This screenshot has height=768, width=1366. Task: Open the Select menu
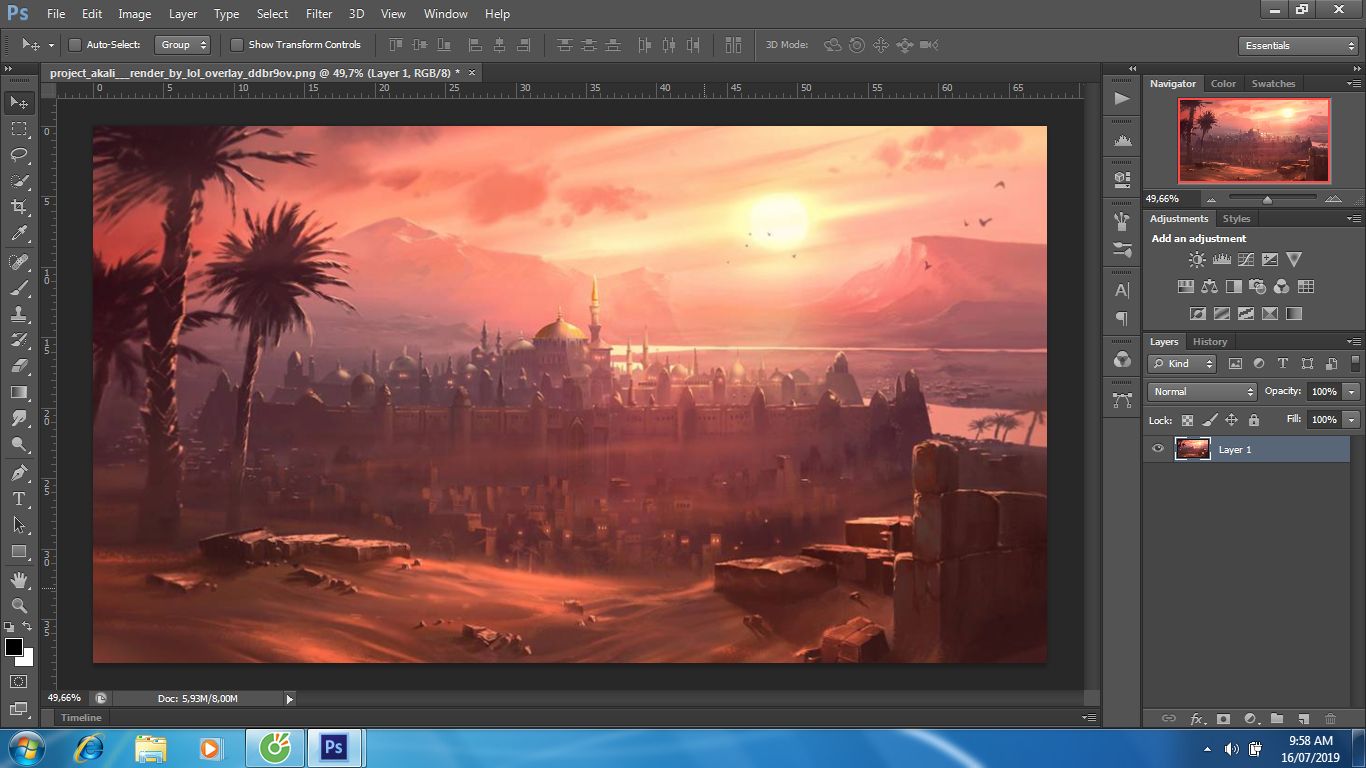pyautogui.click(x=272, y=14)
